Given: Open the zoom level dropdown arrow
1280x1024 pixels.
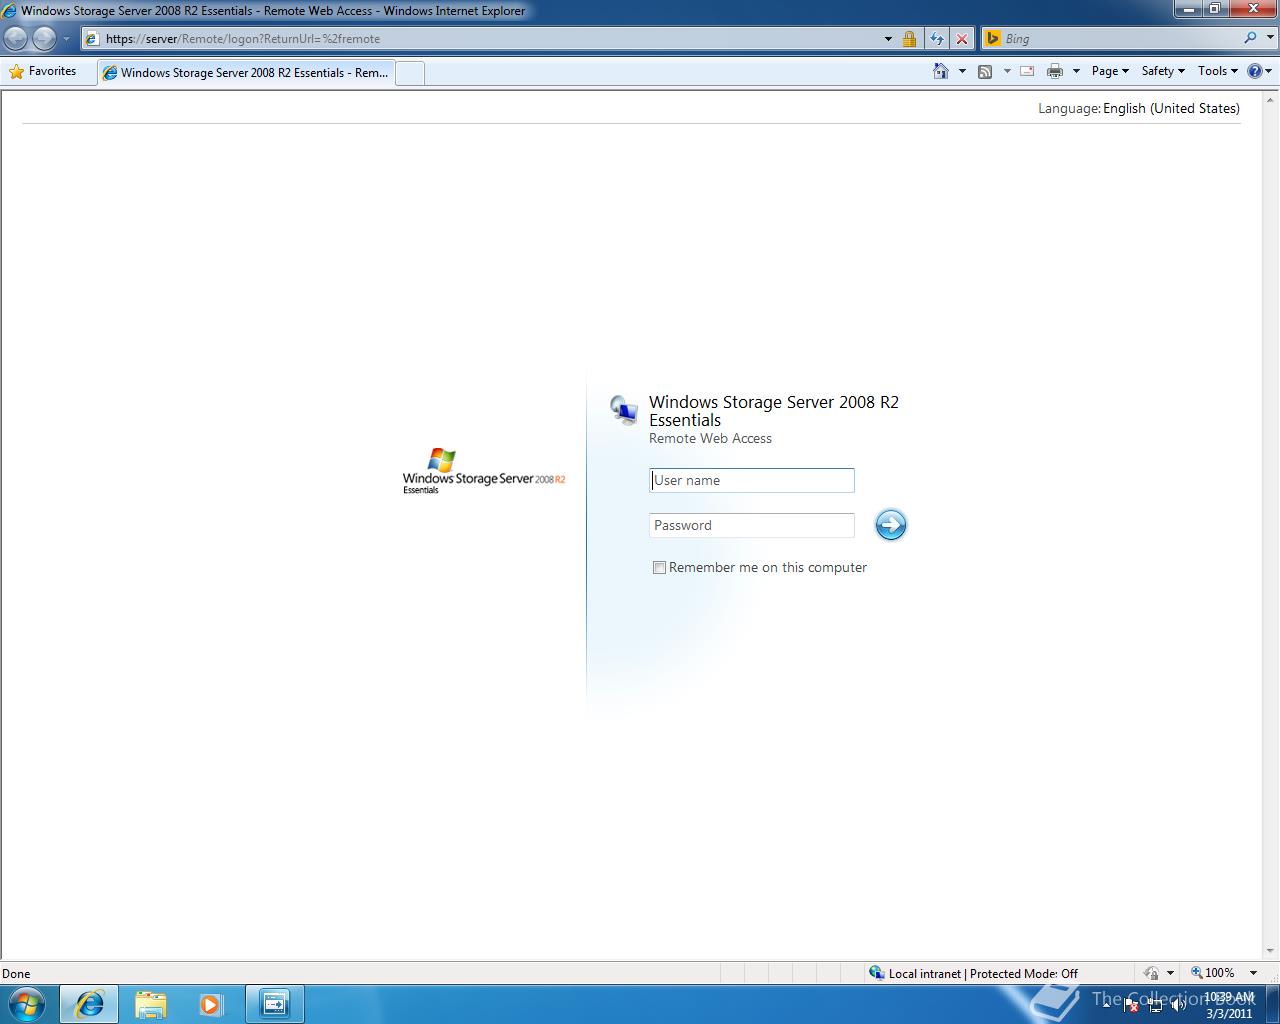Looking at the screenshot, I should pos(1253,973).
